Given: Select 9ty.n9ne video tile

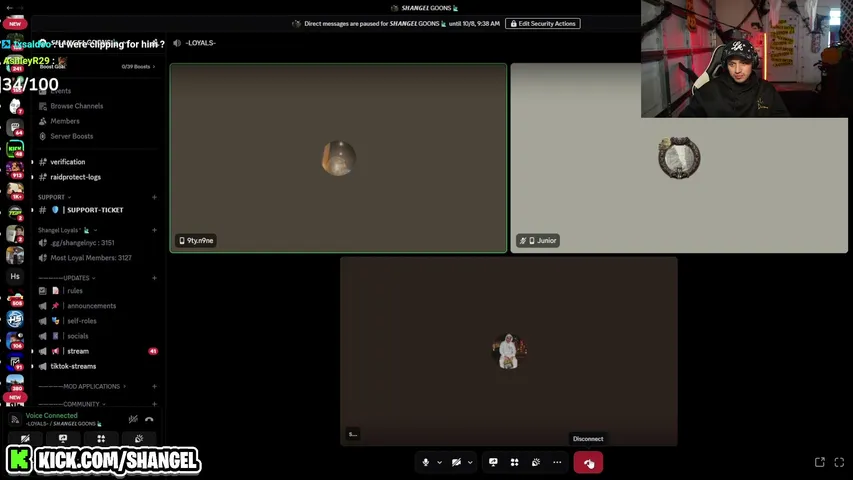Looking at the screenshot, I should click(x=338, y=158).
